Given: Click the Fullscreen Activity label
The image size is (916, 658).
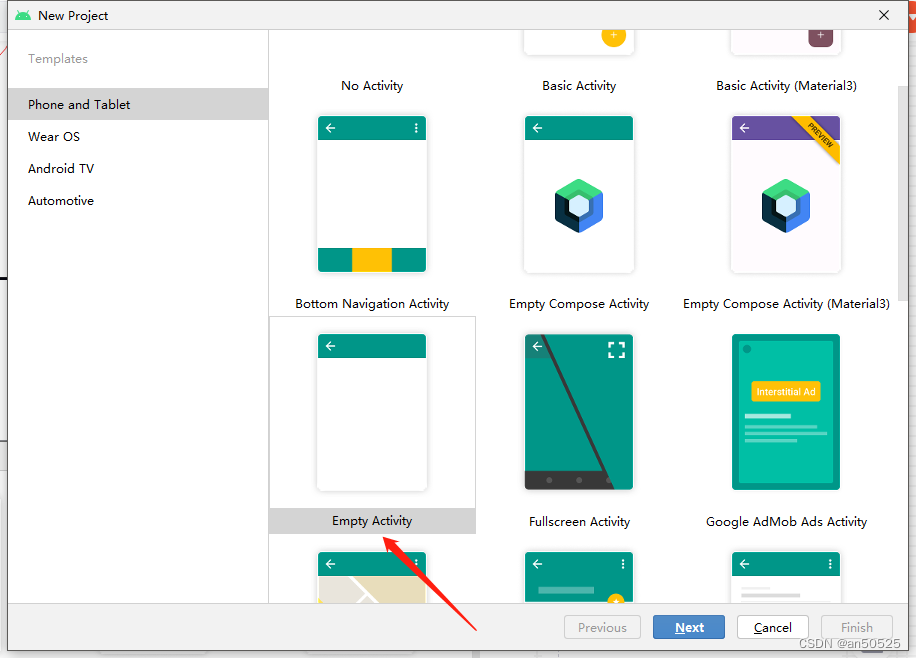Looking at the screenshot, I should click(579, 522).
